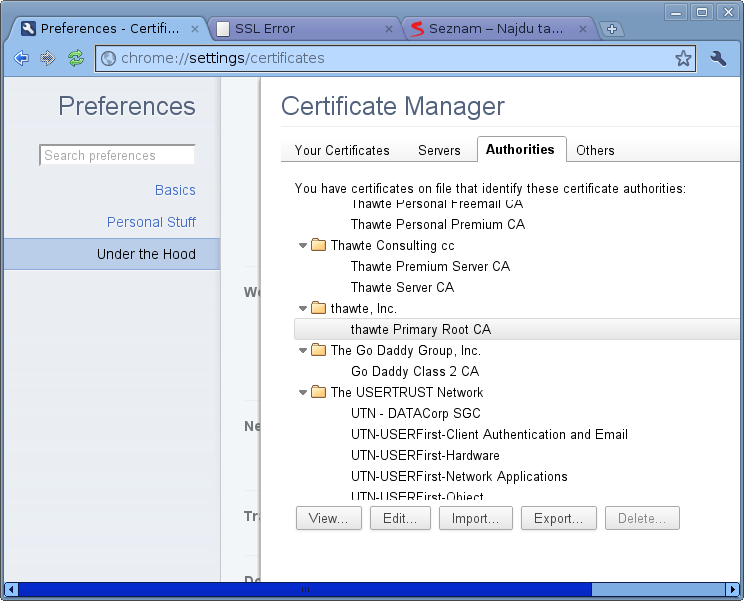Close the SSL Error tab
The image size is (744, 601).
pos(389,29)
